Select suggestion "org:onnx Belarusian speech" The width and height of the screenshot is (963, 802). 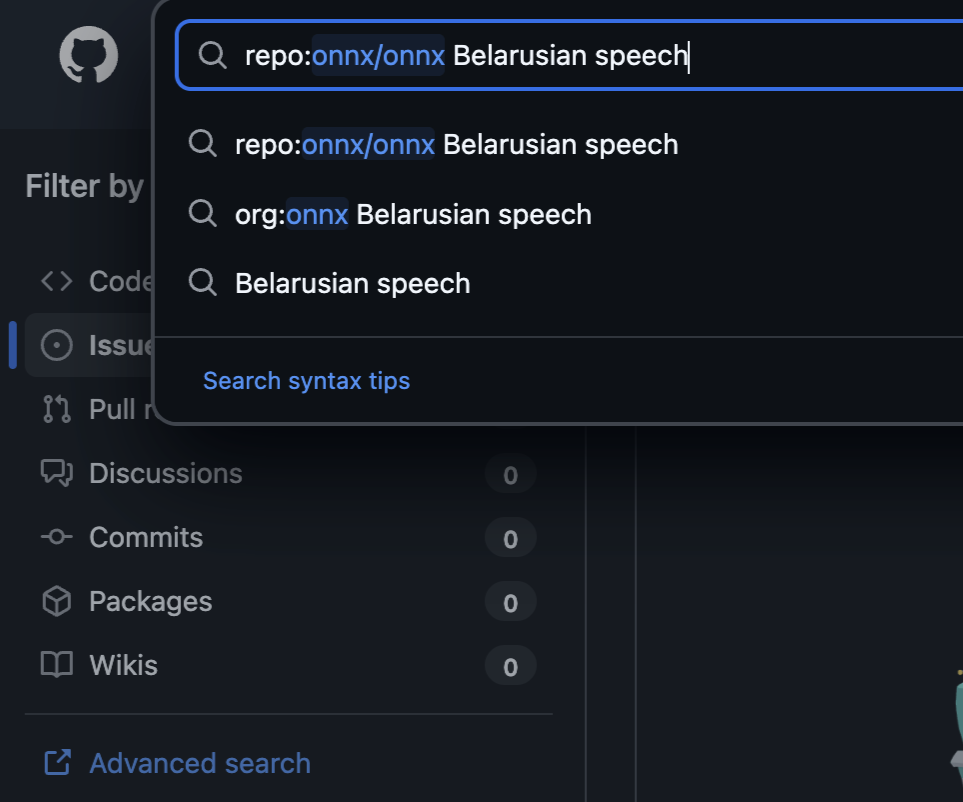(x=413, y=214)
